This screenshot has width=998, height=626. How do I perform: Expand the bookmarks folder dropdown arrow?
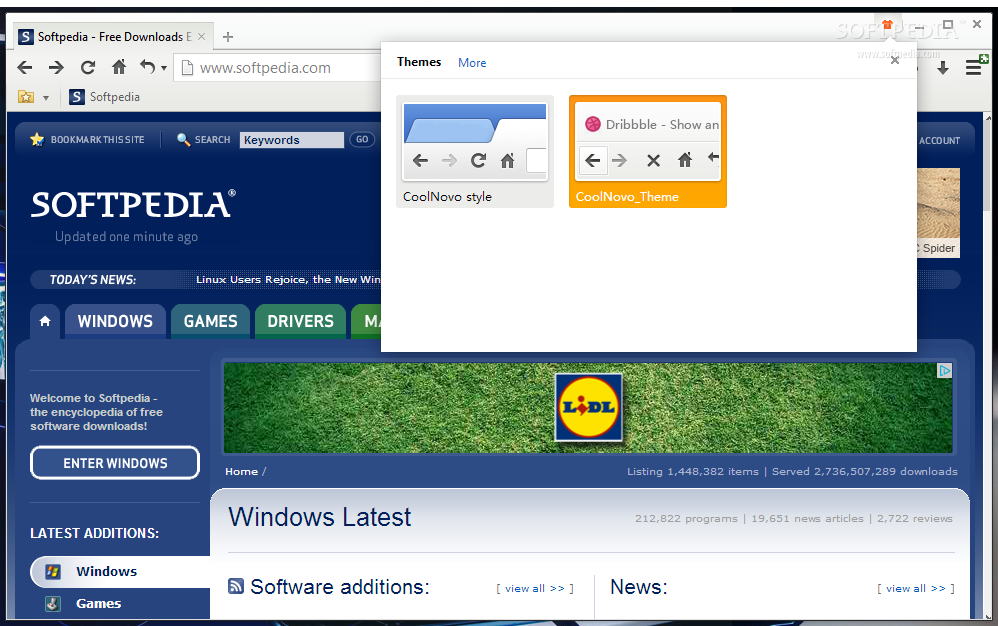(x=46, y=97)
